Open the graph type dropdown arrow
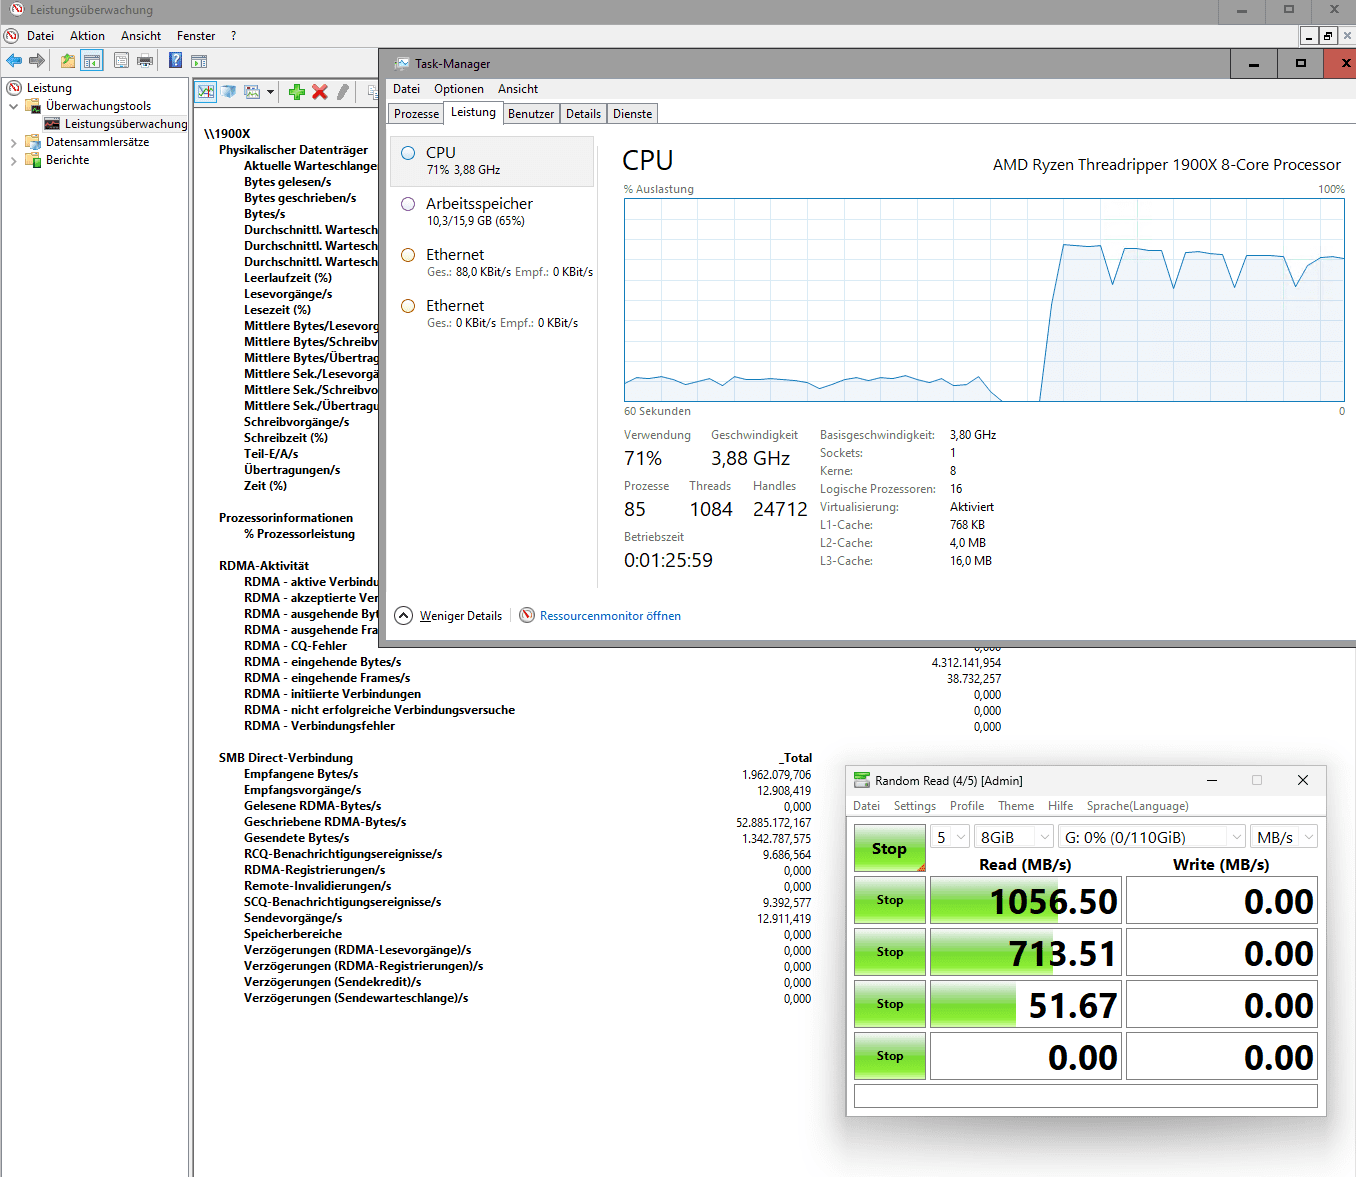Viewport: 1356px width, 1177px height. [270, 92]
